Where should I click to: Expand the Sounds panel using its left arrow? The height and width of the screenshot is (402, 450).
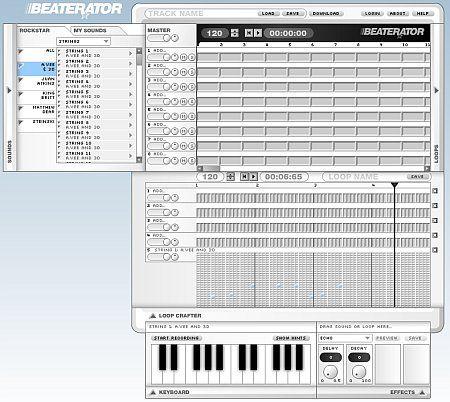click(x=9, y=90)
